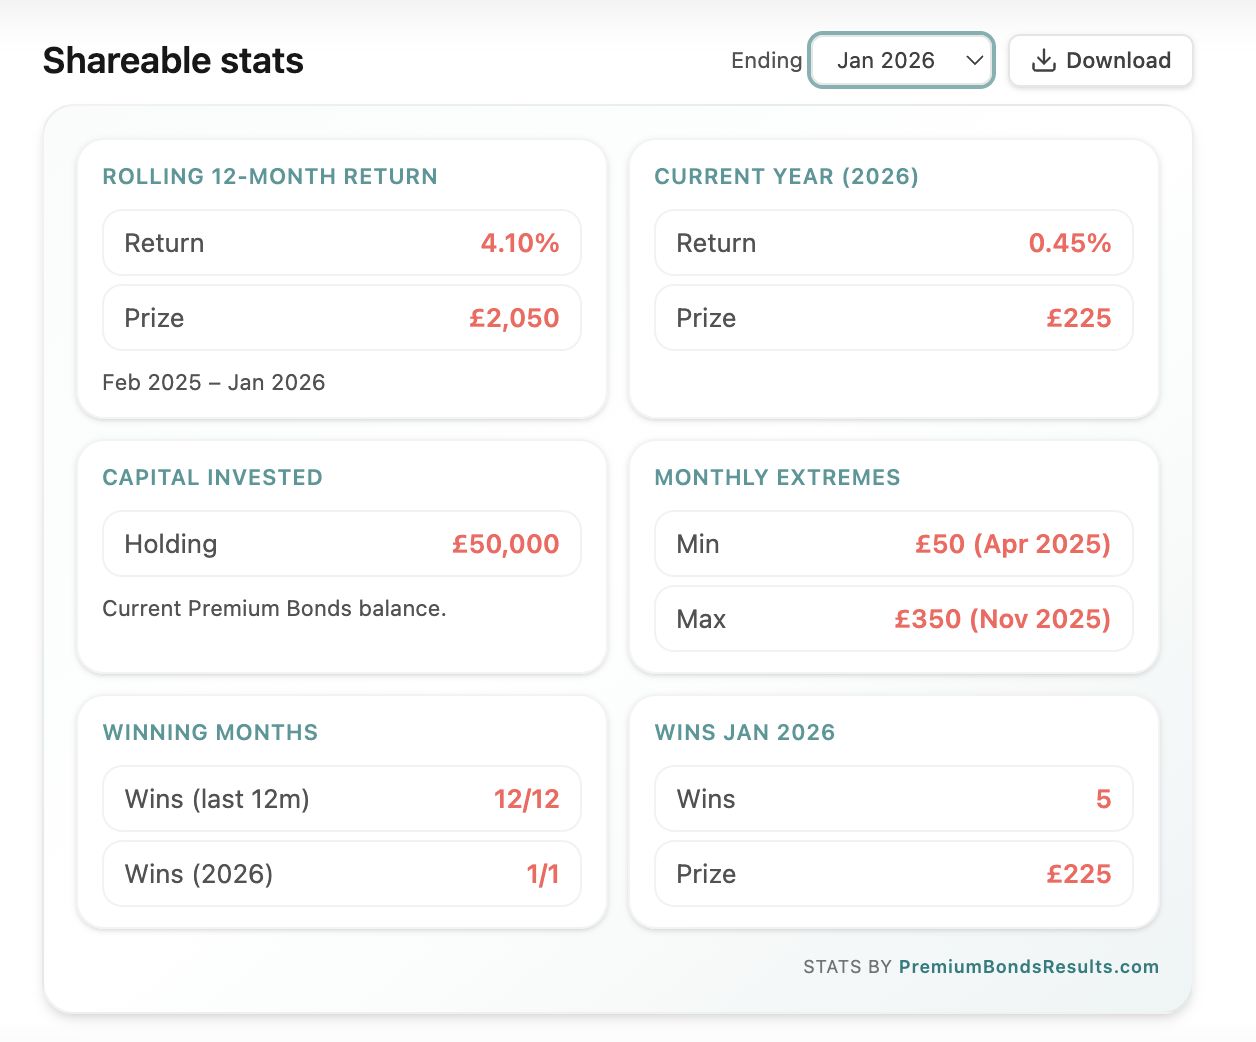Click the Monthly Extremes card title

click(777, 478)
